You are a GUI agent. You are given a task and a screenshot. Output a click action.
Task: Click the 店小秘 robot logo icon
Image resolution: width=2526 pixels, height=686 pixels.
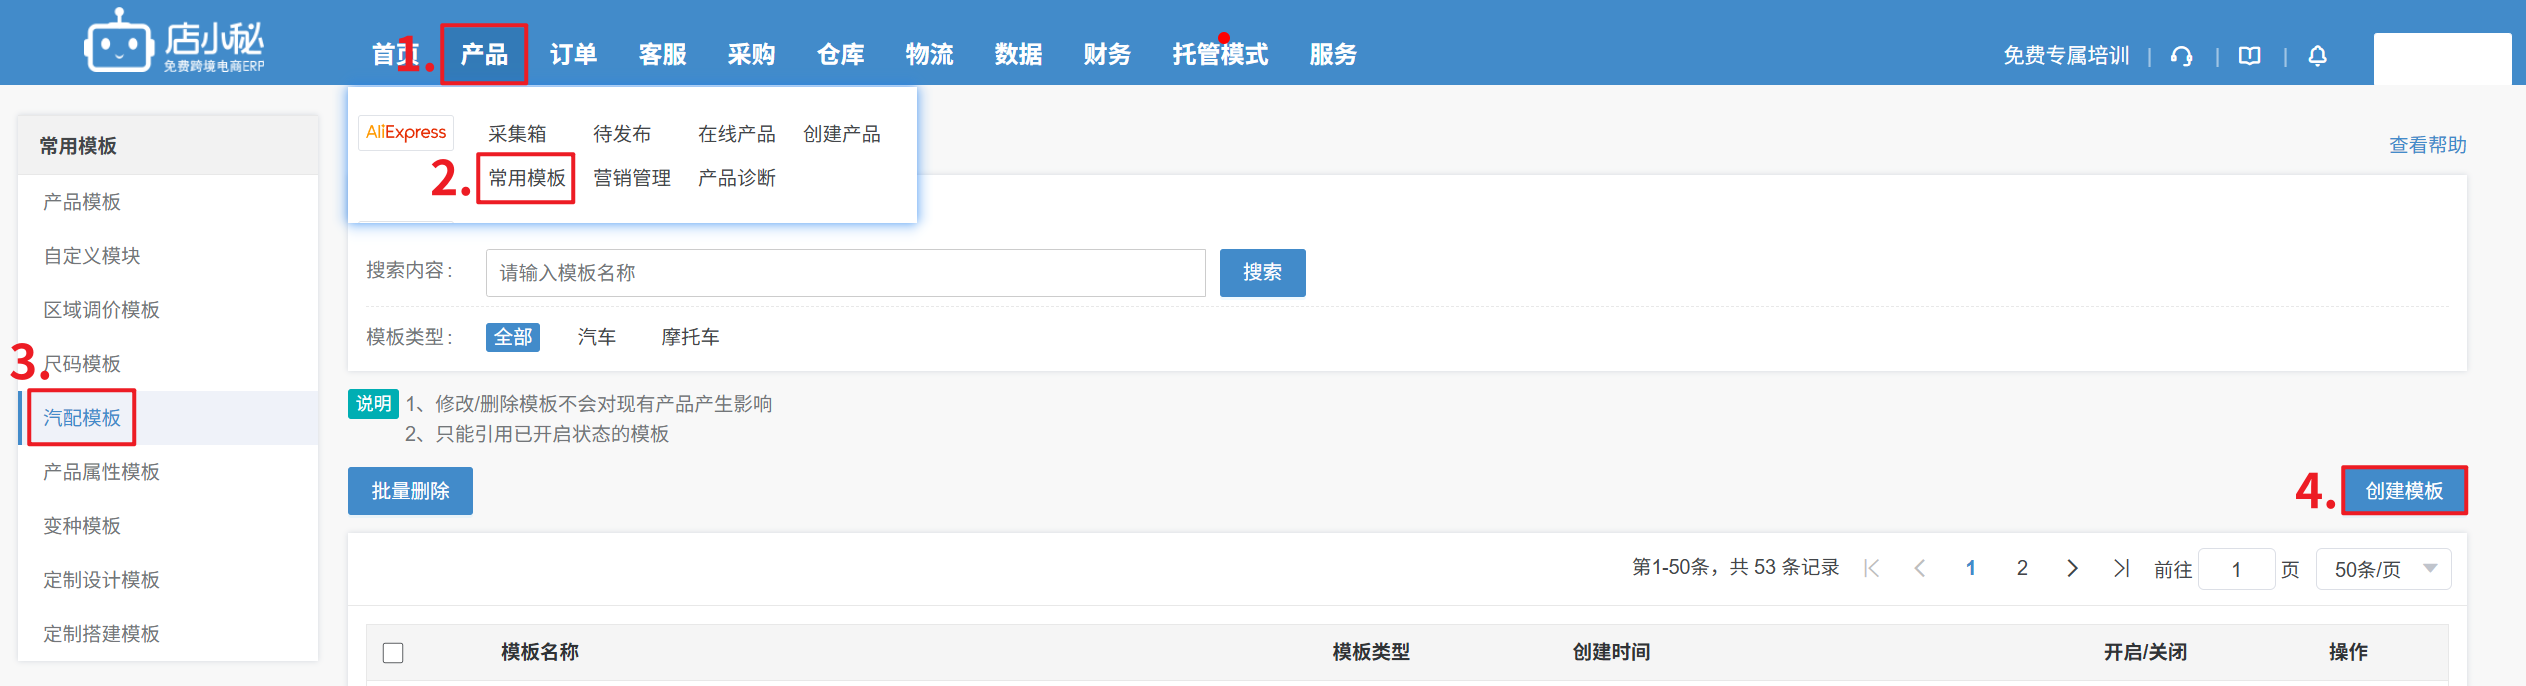click(118, 42)
